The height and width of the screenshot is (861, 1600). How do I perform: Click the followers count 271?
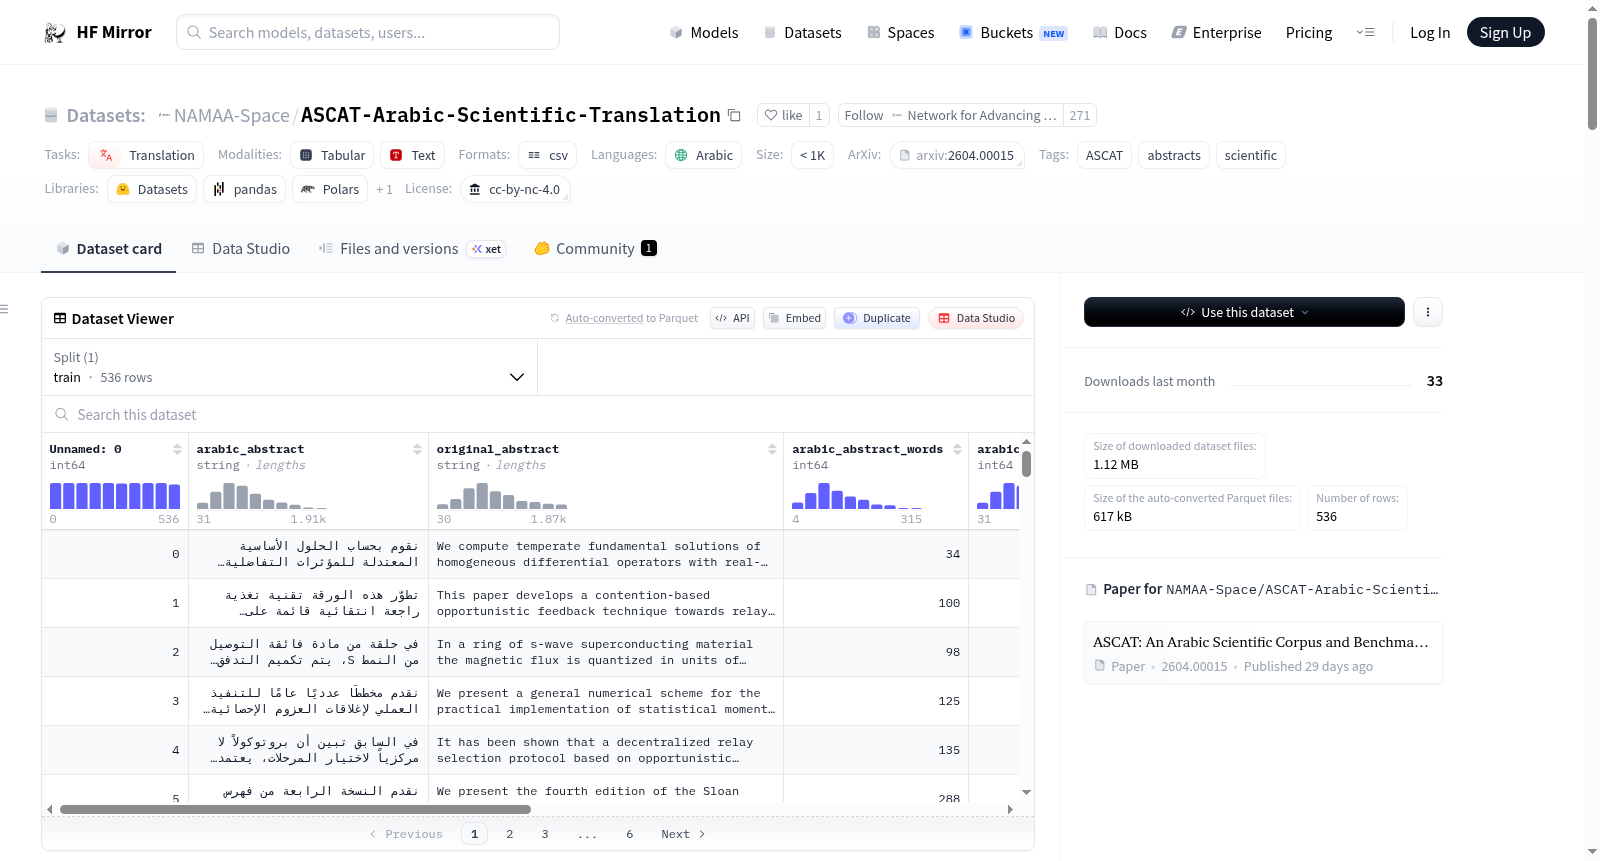(1079, 115)
